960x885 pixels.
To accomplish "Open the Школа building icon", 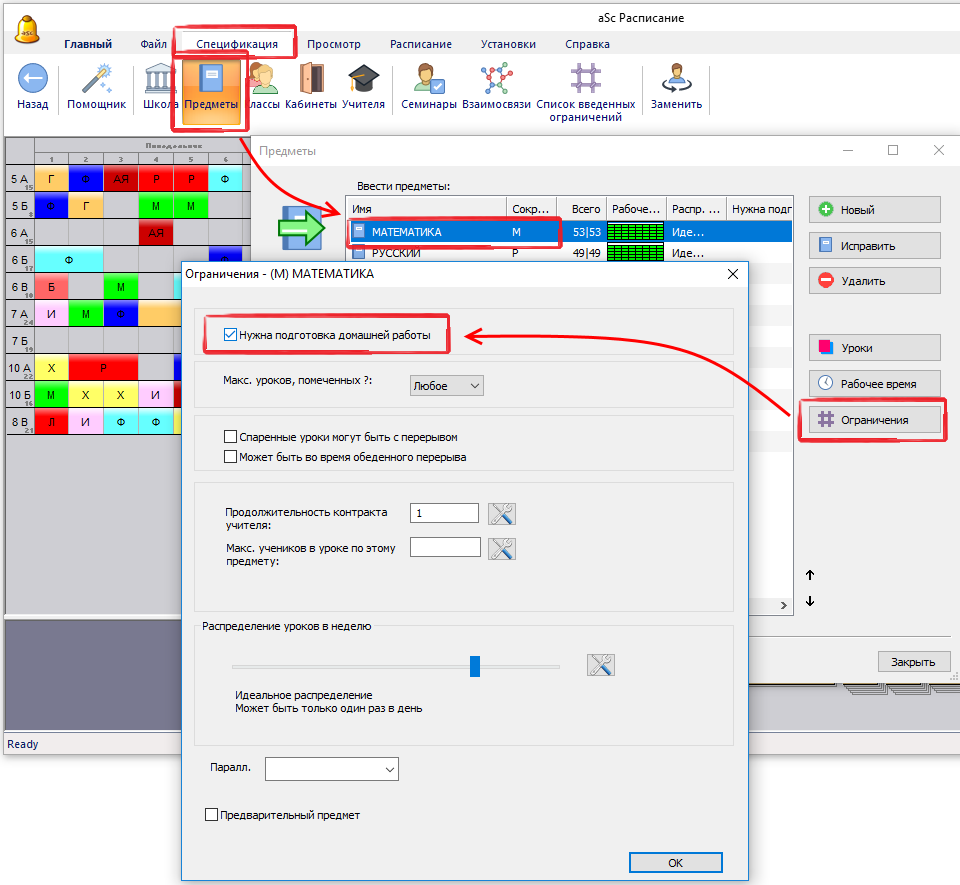I will [x=160, y=79].
